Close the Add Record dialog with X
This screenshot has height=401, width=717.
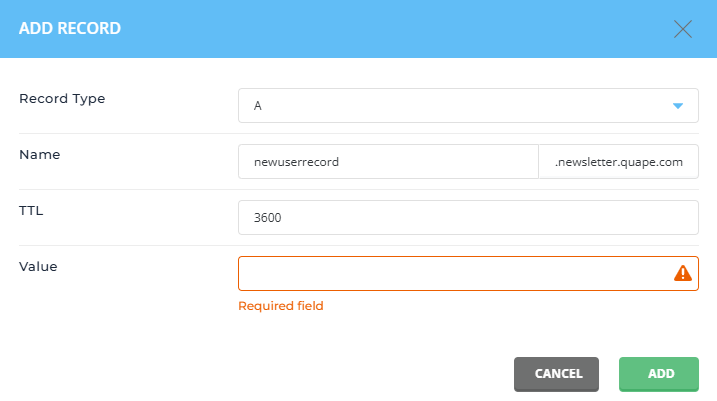(x=683, y=29)
